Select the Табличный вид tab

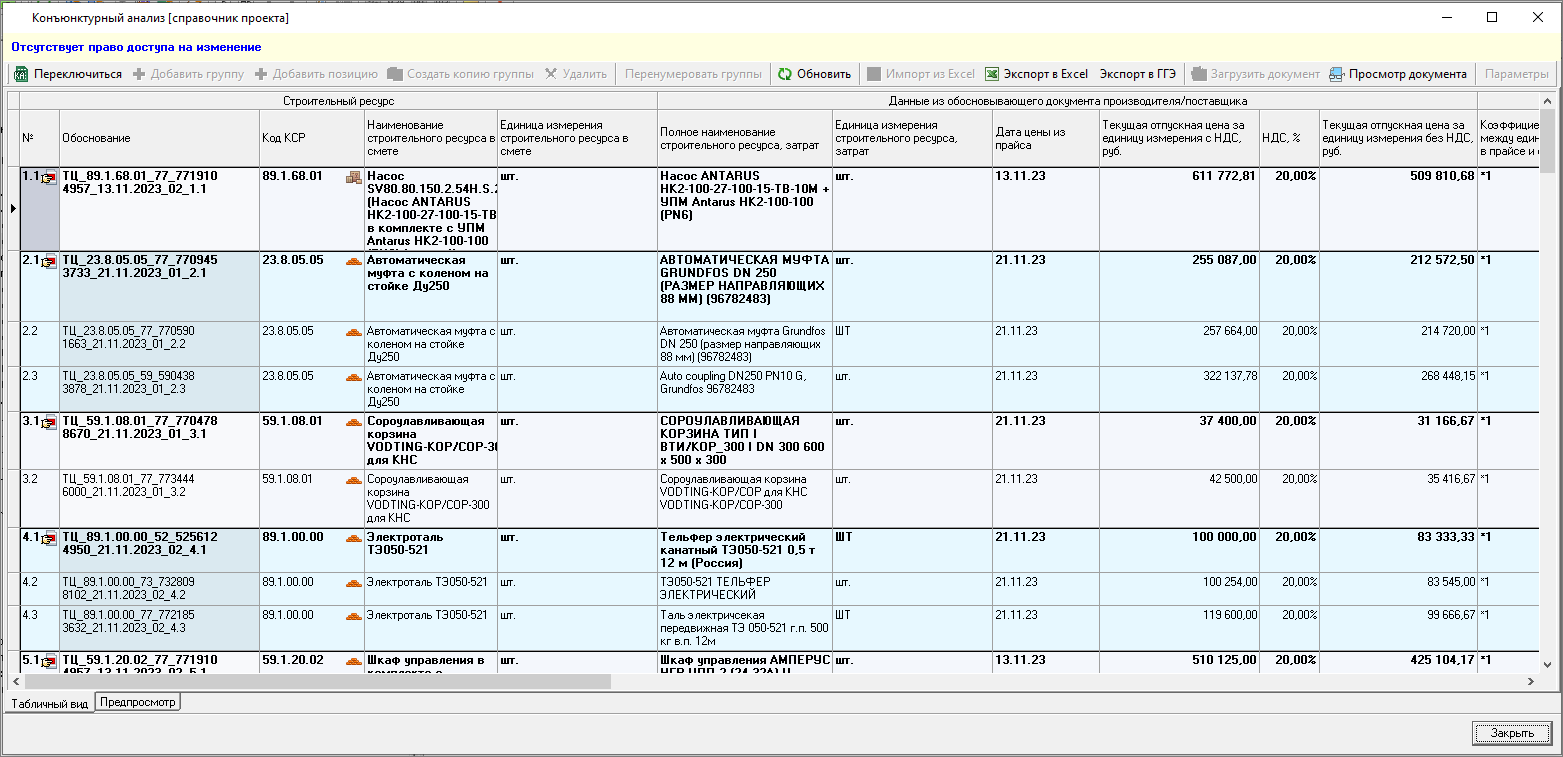[x=49, y=703]
